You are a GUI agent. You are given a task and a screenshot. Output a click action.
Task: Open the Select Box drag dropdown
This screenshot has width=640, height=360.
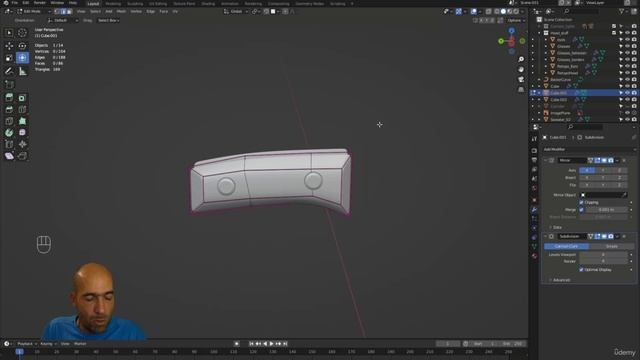(x=109, y=20)
